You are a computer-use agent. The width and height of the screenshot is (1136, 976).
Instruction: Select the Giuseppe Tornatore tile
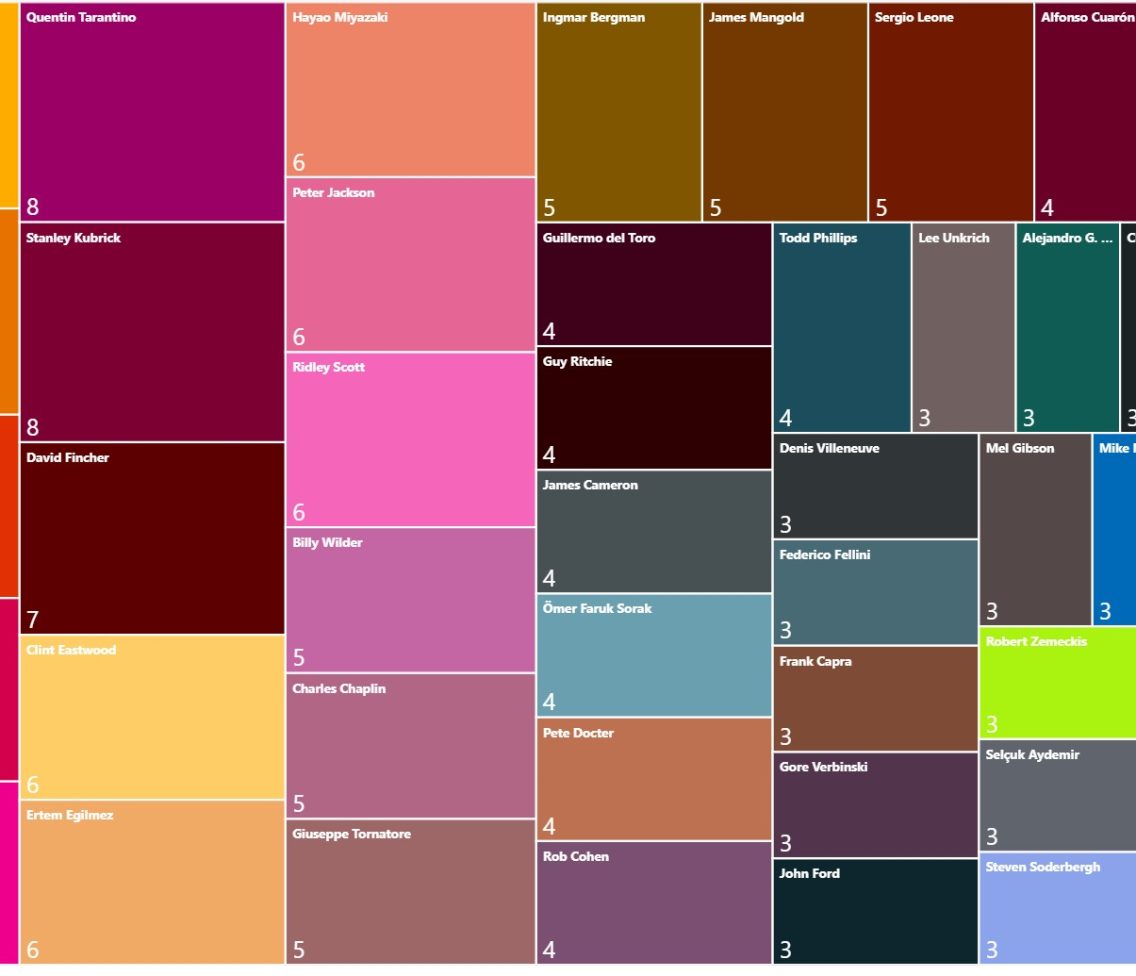tap(410, 892)
